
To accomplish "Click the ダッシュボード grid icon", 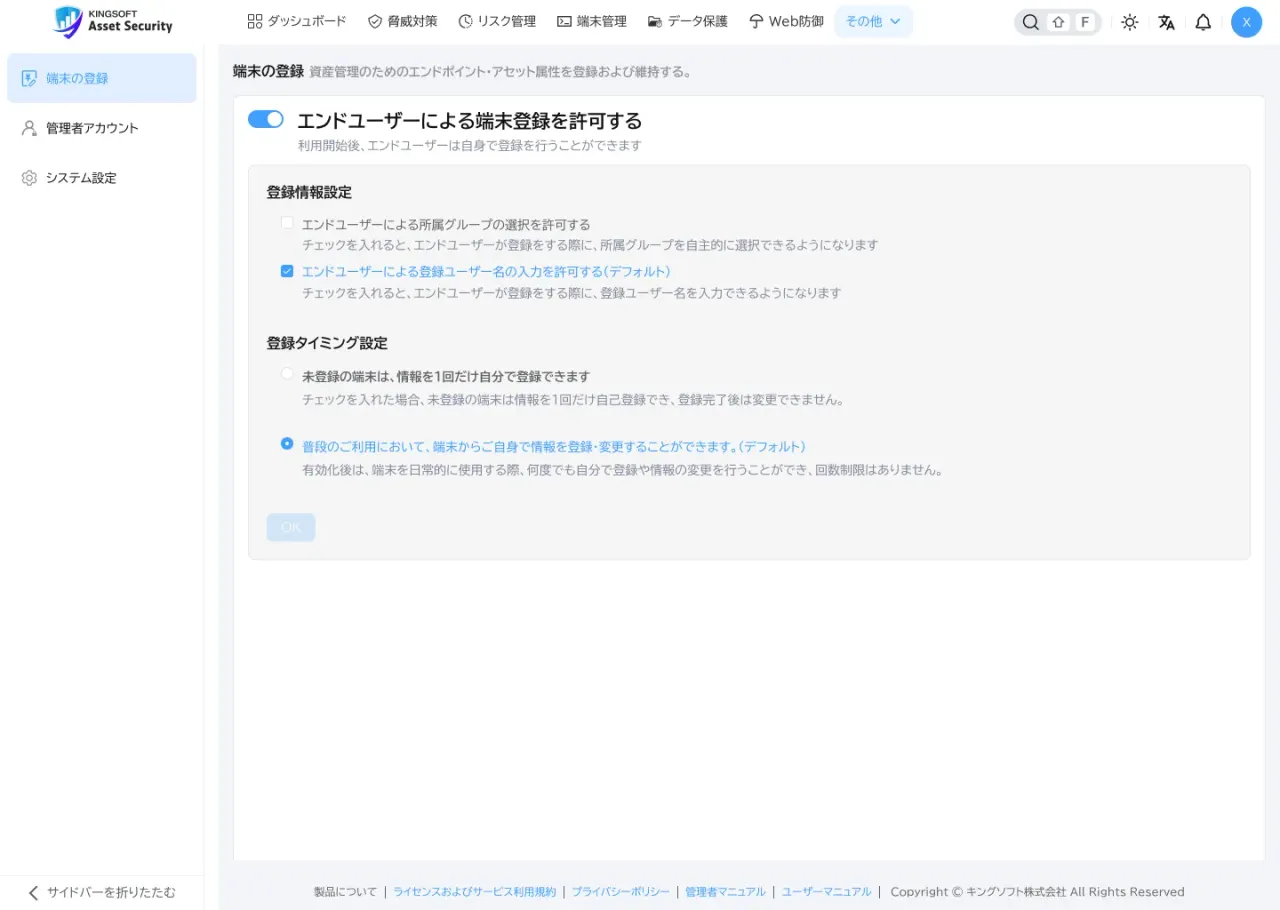I will 254,21.
